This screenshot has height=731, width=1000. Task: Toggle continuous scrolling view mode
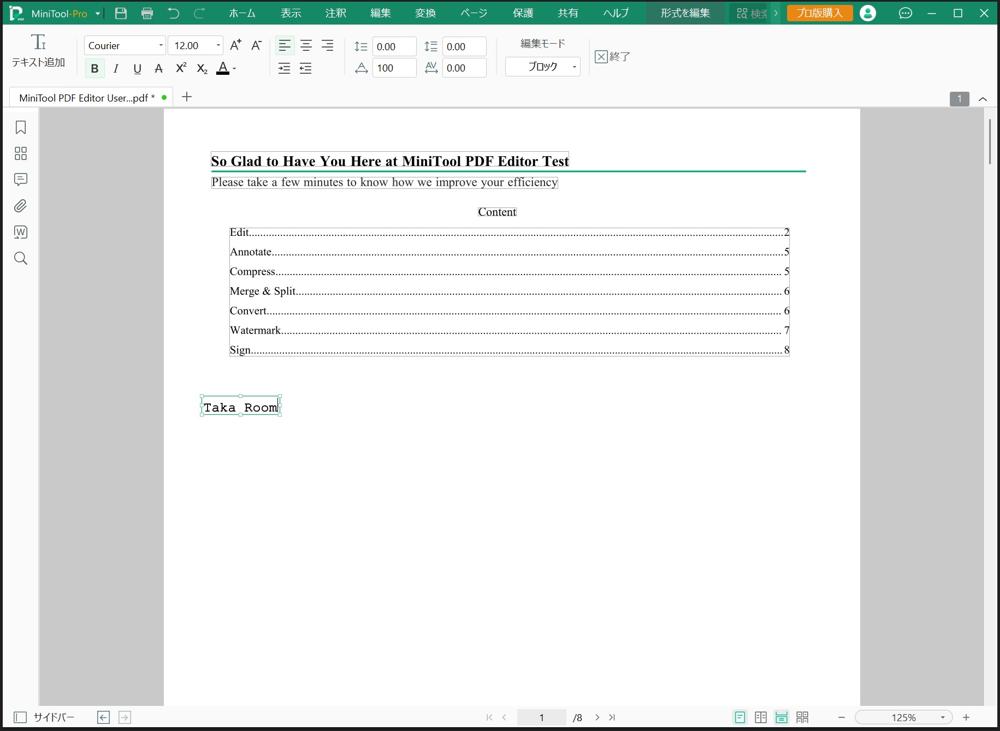point(781,718)
